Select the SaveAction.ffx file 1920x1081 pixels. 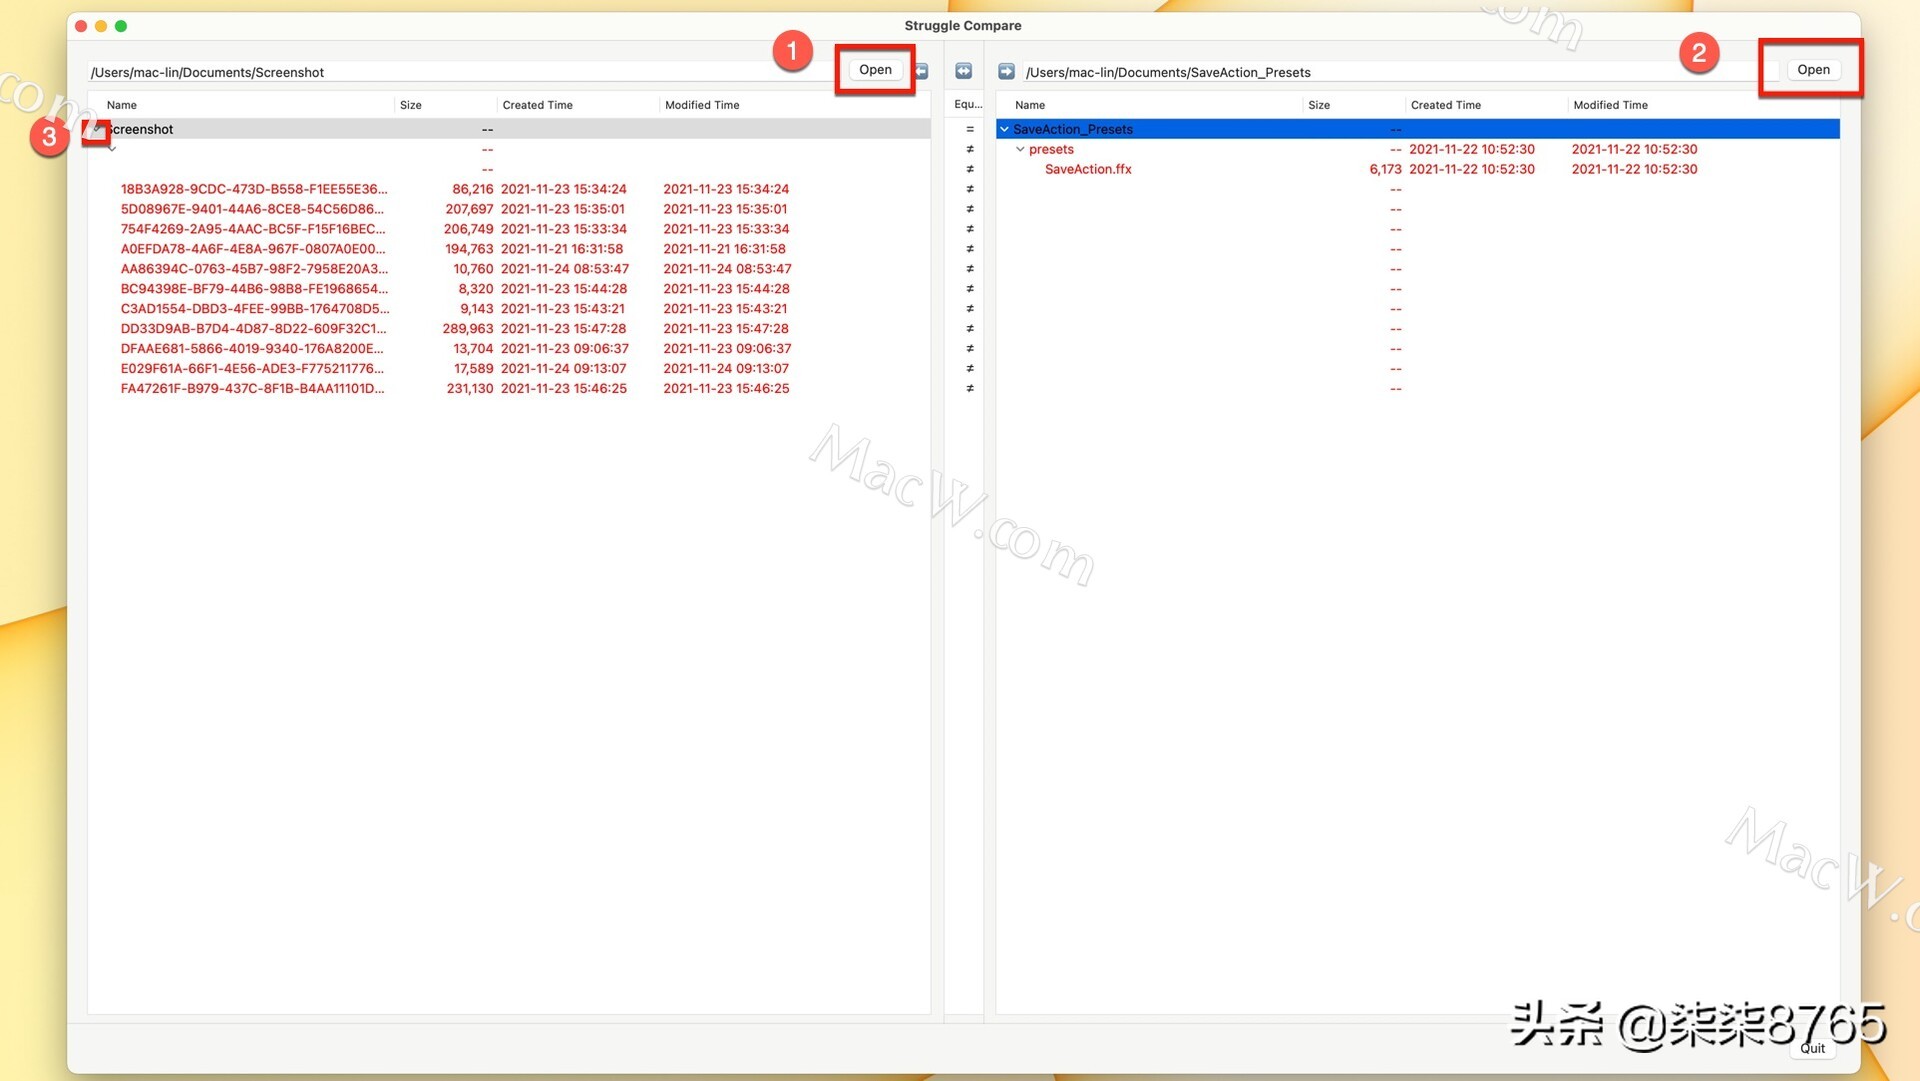pos(1088,169)
